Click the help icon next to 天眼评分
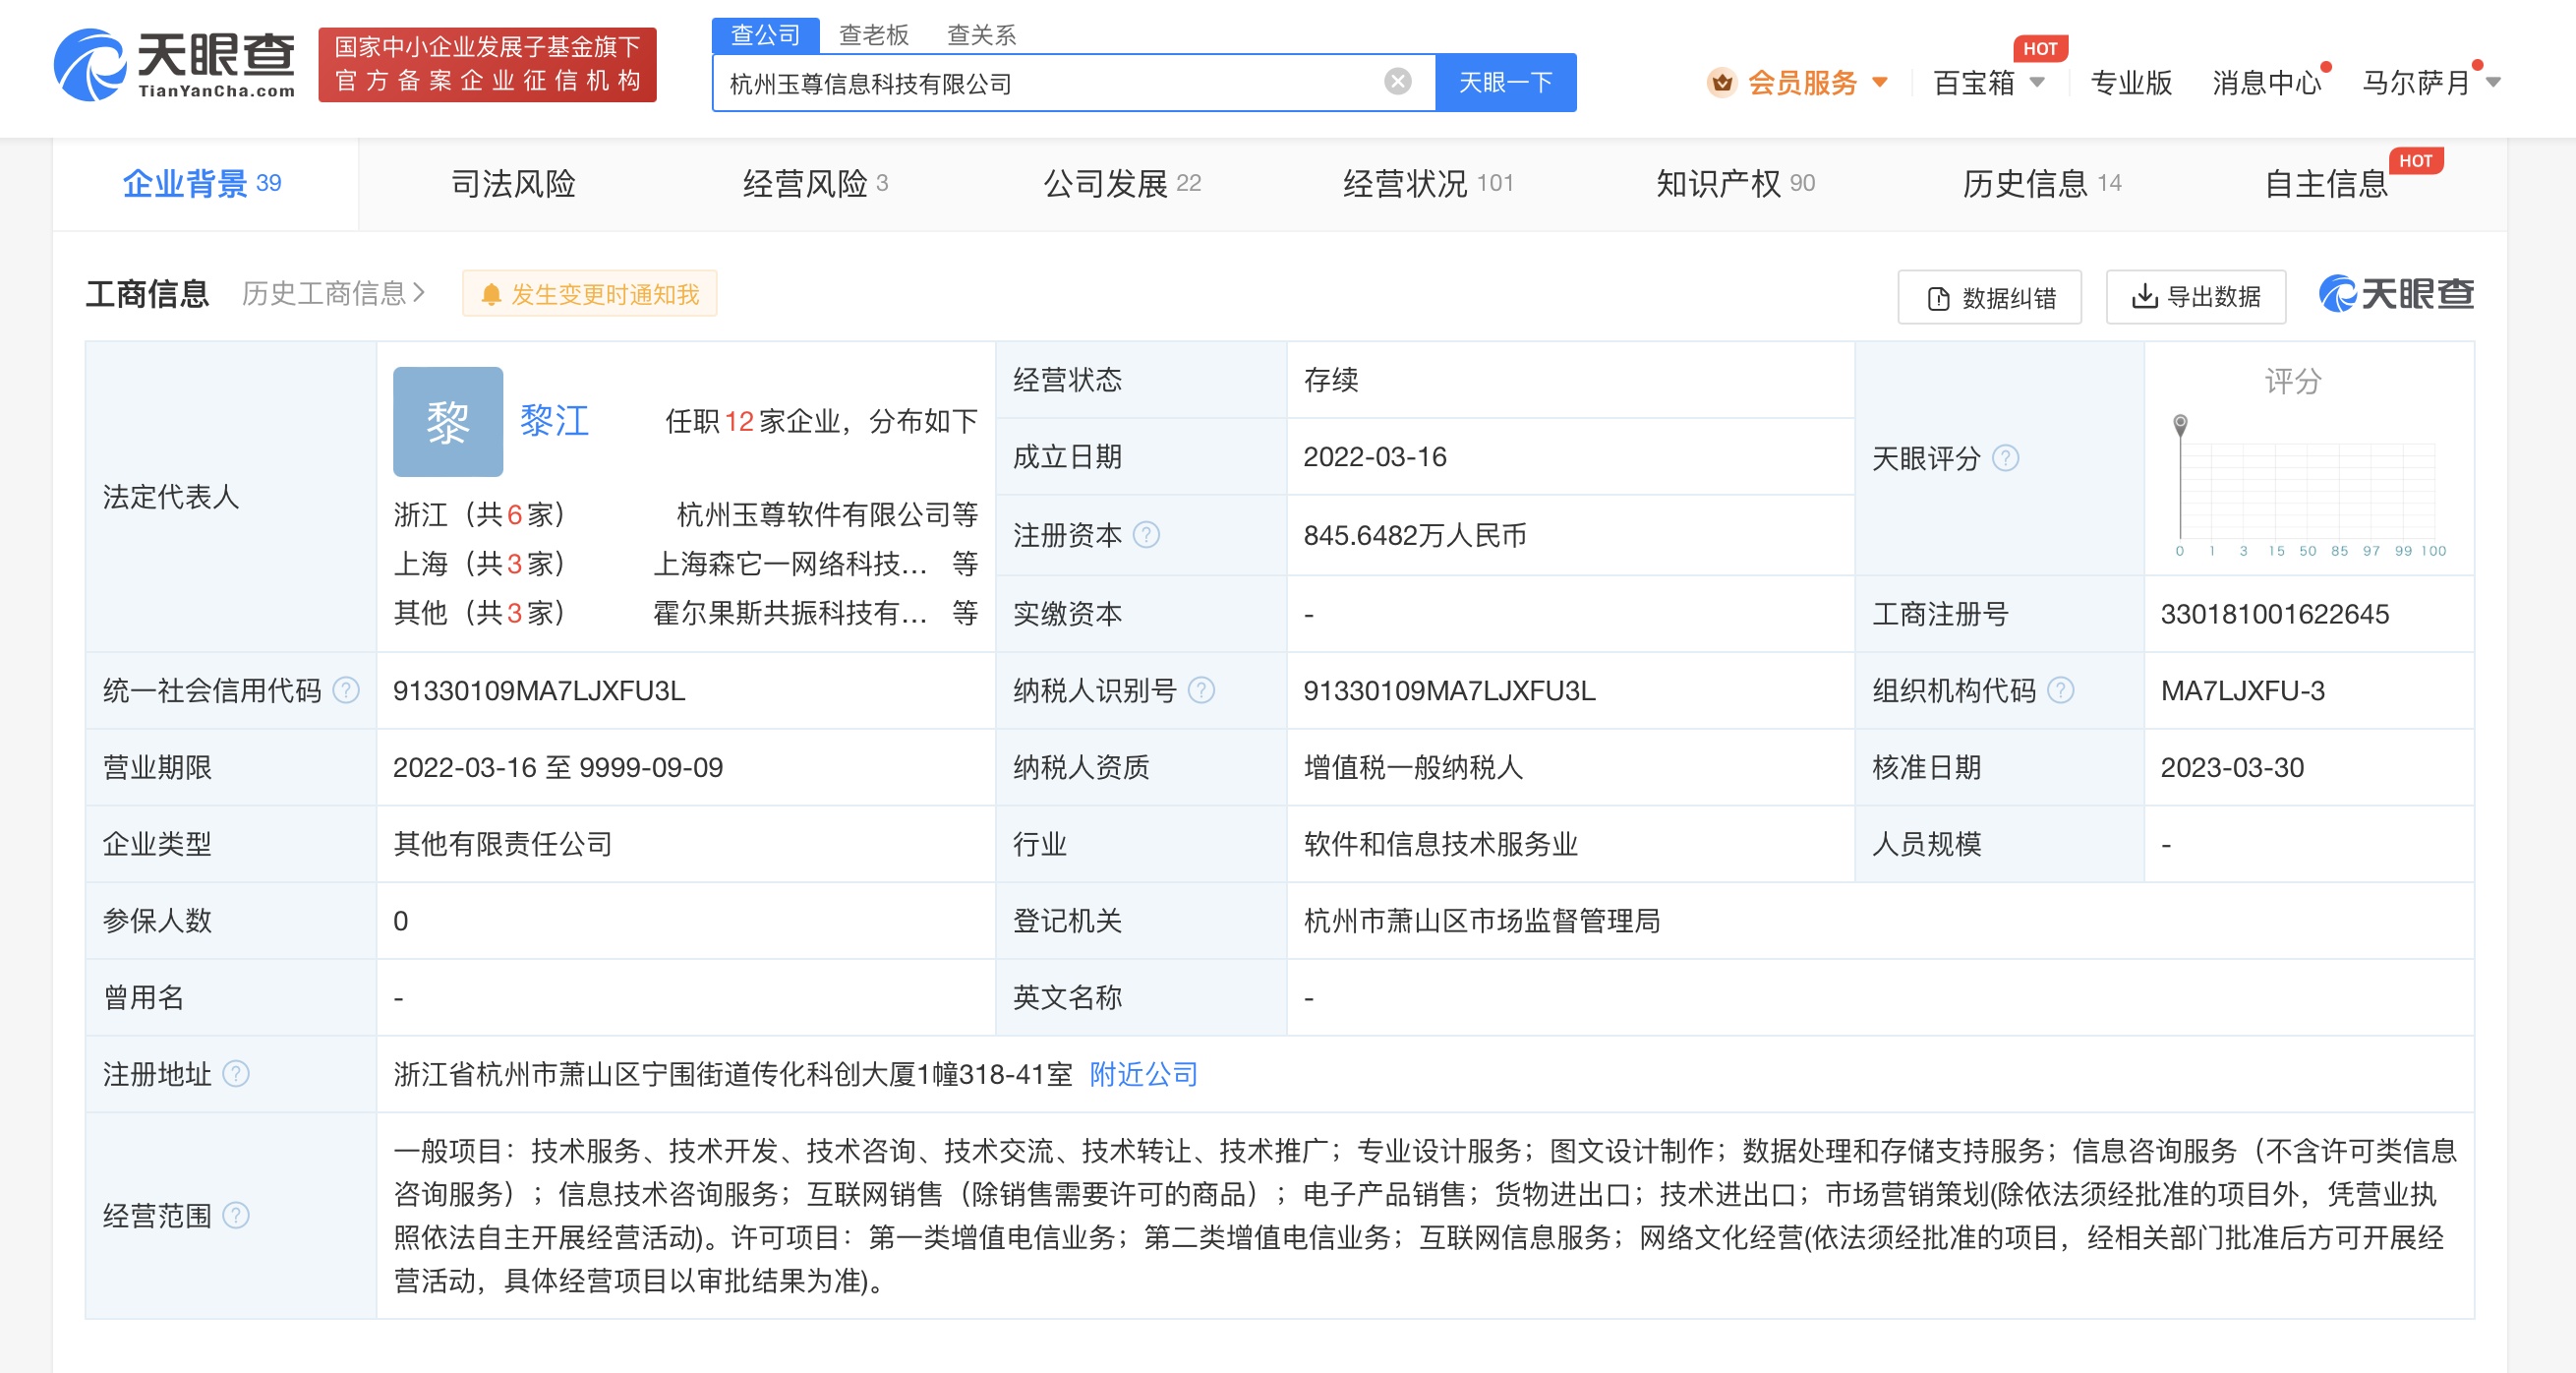This screenshot has width=2576, height=1373. pyautogui.click(x=2005, y=458)
